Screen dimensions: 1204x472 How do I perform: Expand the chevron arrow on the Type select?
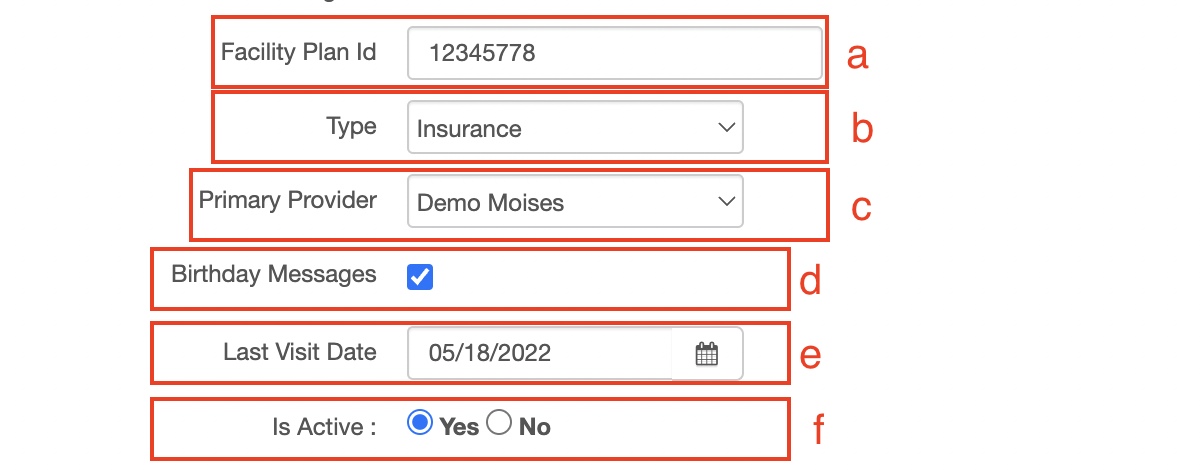pyautogui.click(x=726, y=127)
